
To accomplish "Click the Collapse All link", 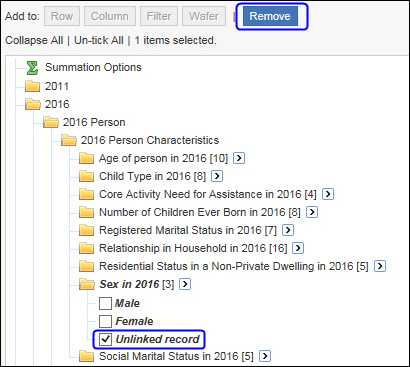I will pyautogui.click(x=34, y=40).
